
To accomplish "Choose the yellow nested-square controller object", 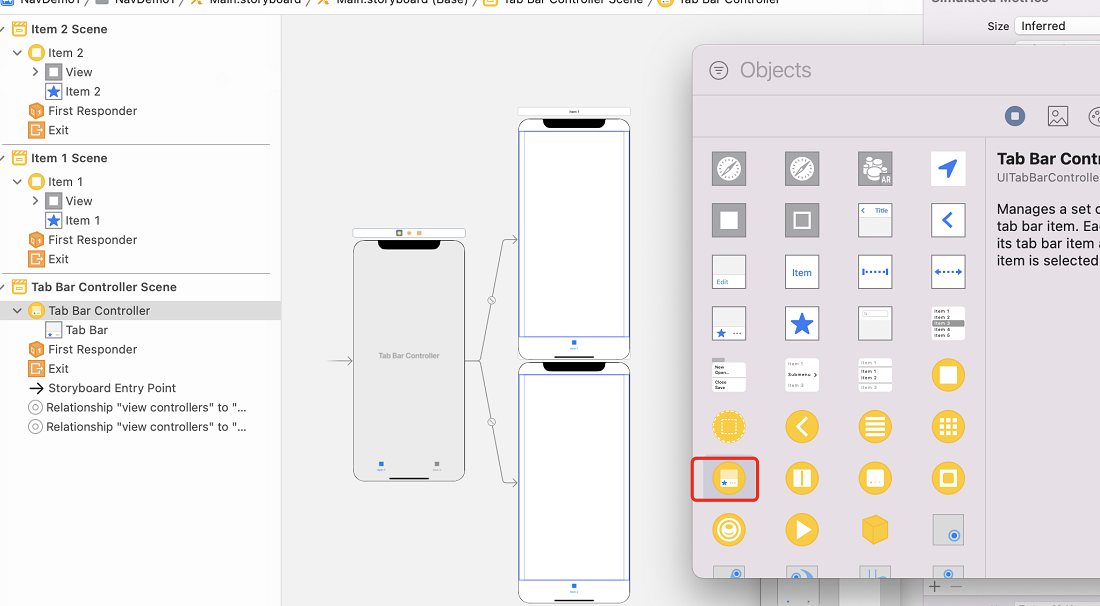I will tap(948, 478).
